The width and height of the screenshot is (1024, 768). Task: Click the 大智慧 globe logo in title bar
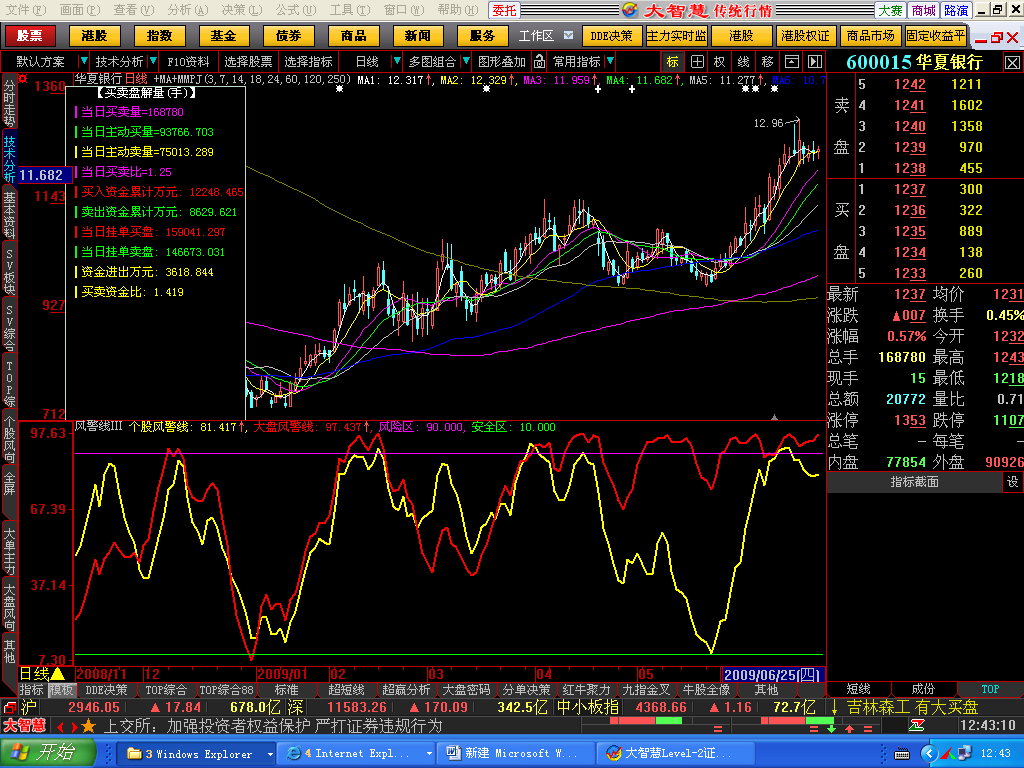(630, 10)
